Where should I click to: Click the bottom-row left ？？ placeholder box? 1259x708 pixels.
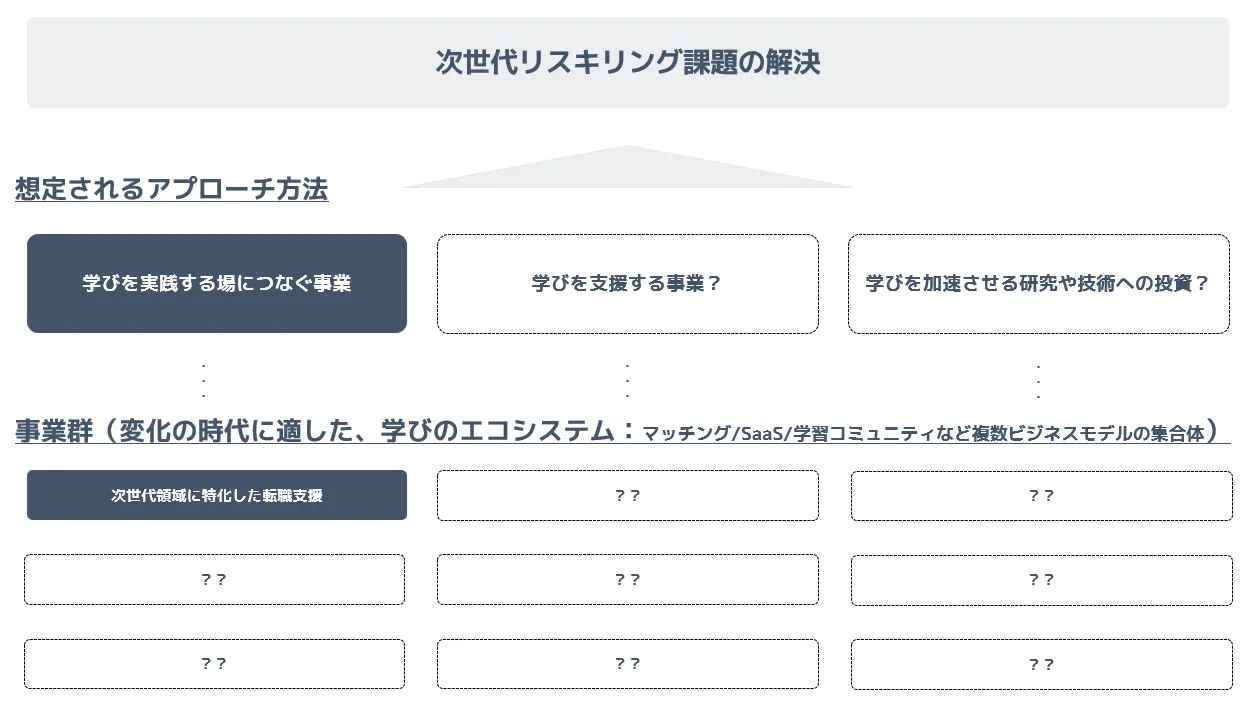[x=214, y=664]
